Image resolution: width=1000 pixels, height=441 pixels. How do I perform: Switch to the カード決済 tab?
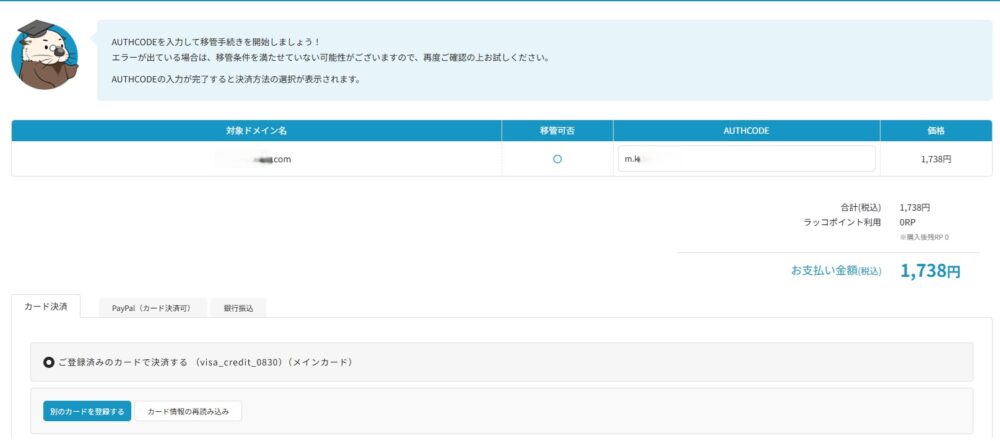(x=46, y=307)
